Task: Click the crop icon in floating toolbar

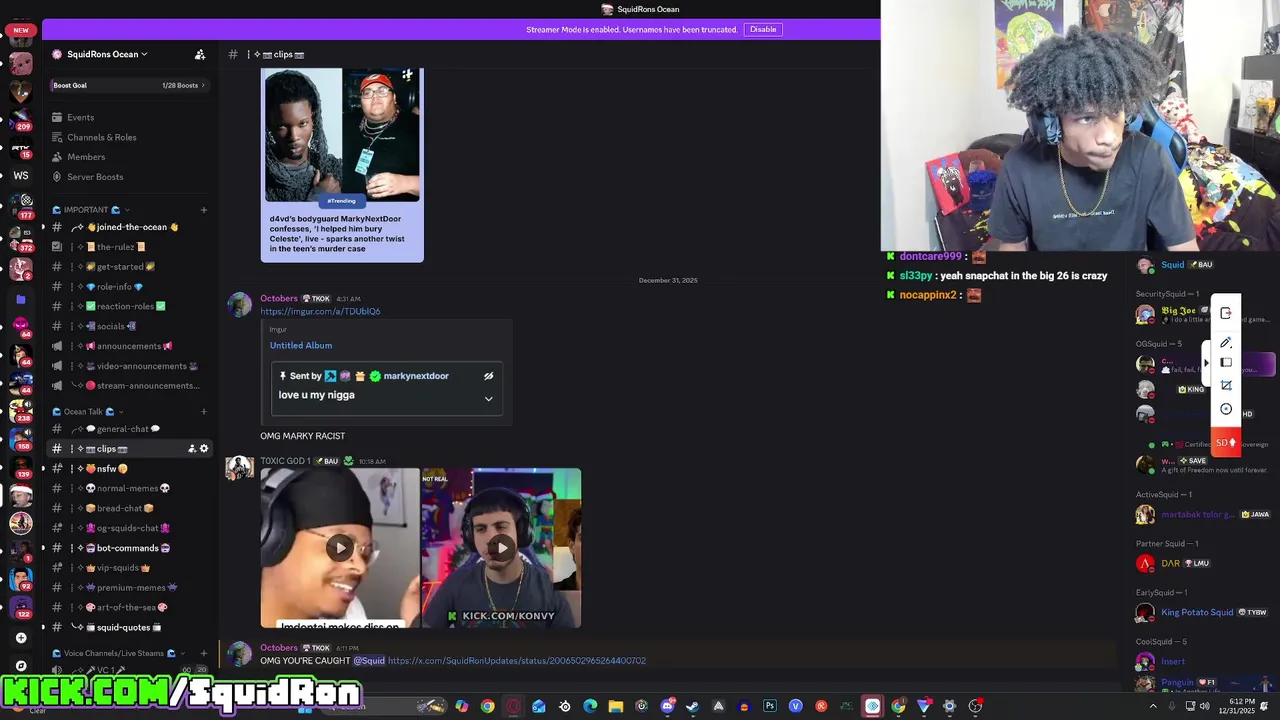Action: (1226, 385)
